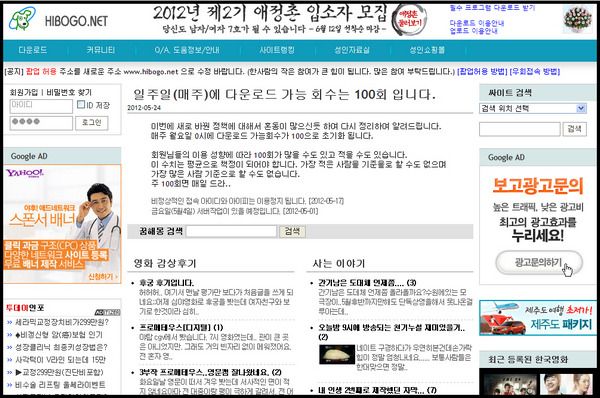The image size is (600, 398).
Task: Click ◆비갱신형 암(癌)보험 인기 link
Action: [x=59, y=335]
